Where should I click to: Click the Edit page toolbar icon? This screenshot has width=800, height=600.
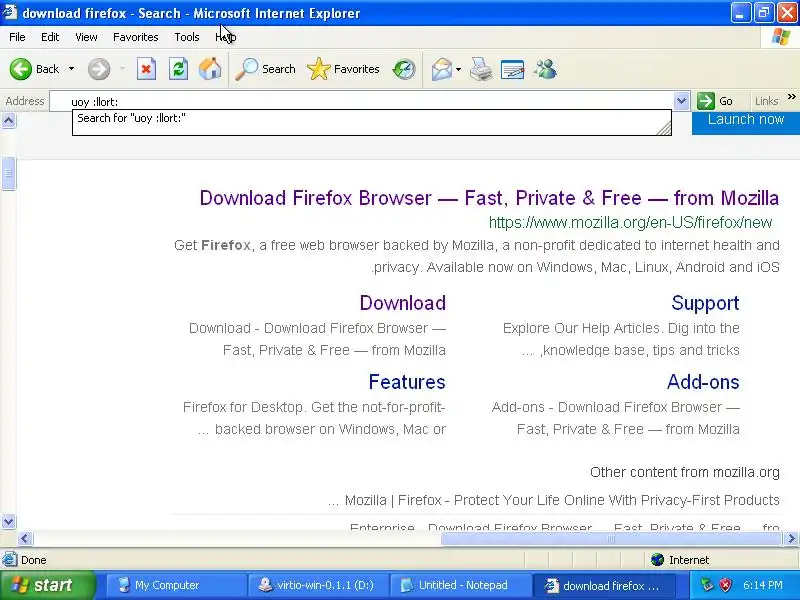513,69
